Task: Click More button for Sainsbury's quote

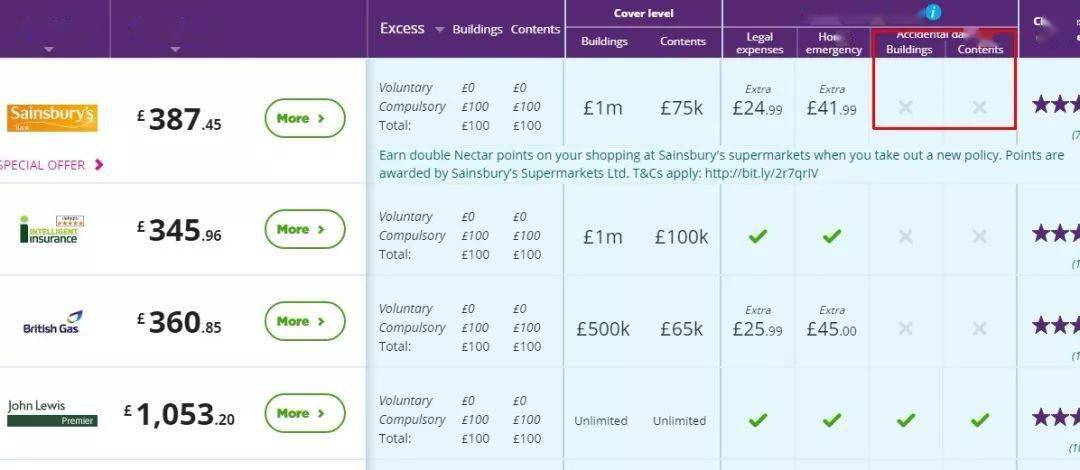Action: click(304, 118)
